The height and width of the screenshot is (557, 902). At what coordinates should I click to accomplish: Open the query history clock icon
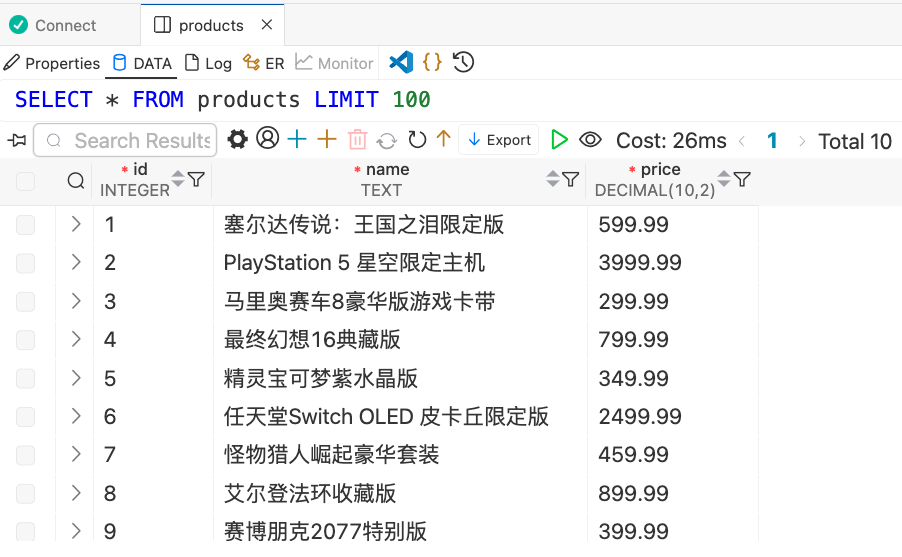pyautogui.click(x=463, y=62)
